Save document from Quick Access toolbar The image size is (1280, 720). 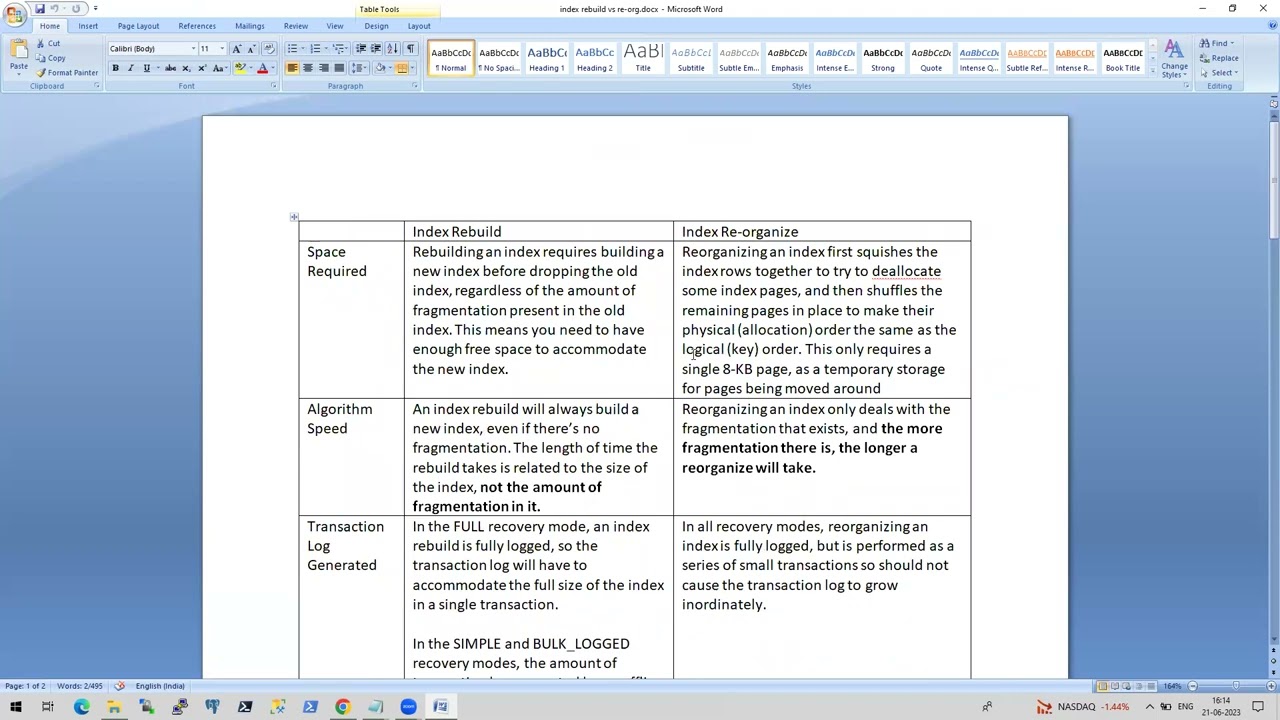pyautogui.click(x=39, y=9)
